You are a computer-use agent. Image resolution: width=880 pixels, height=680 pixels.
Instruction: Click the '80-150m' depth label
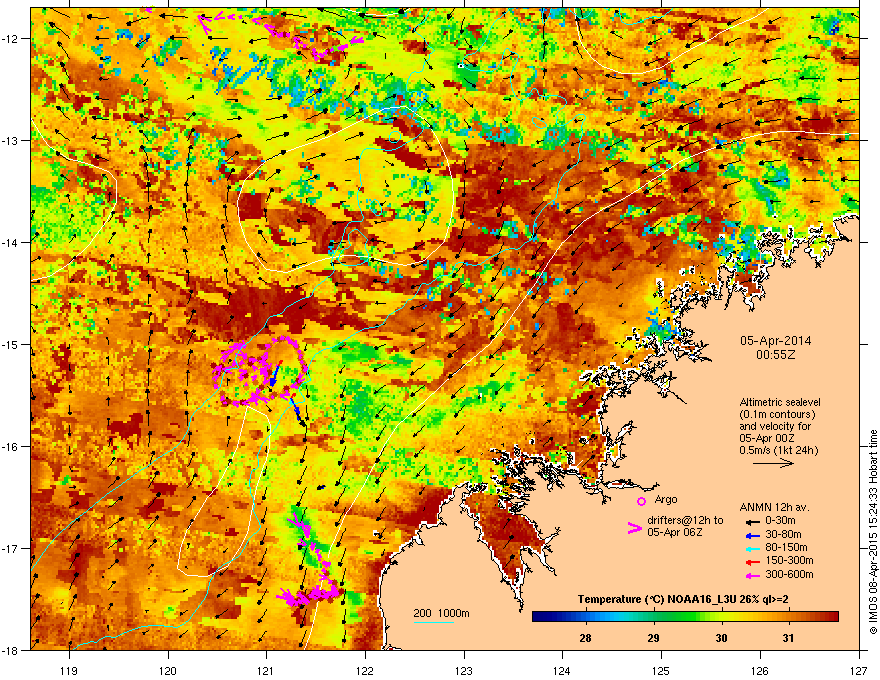coord(786,547)
